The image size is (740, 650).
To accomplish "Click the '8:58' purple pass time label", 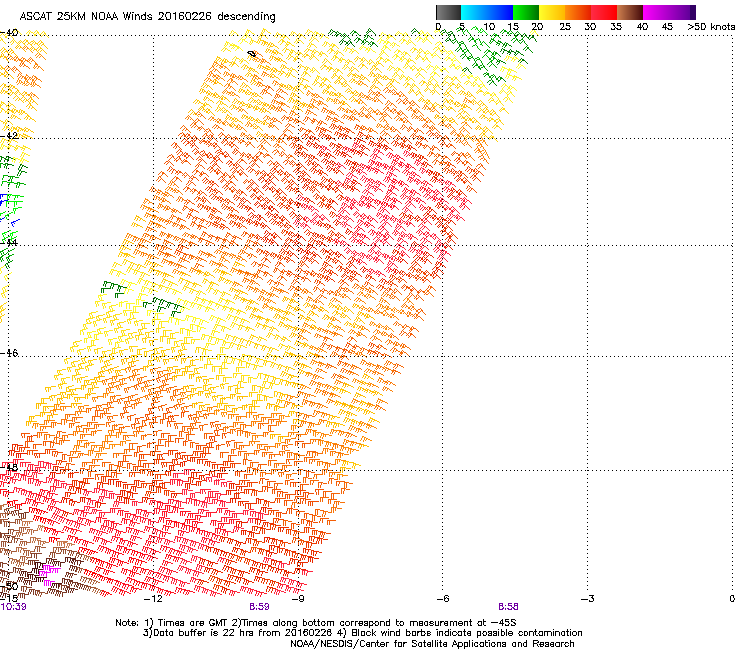I will pos(508,607).
